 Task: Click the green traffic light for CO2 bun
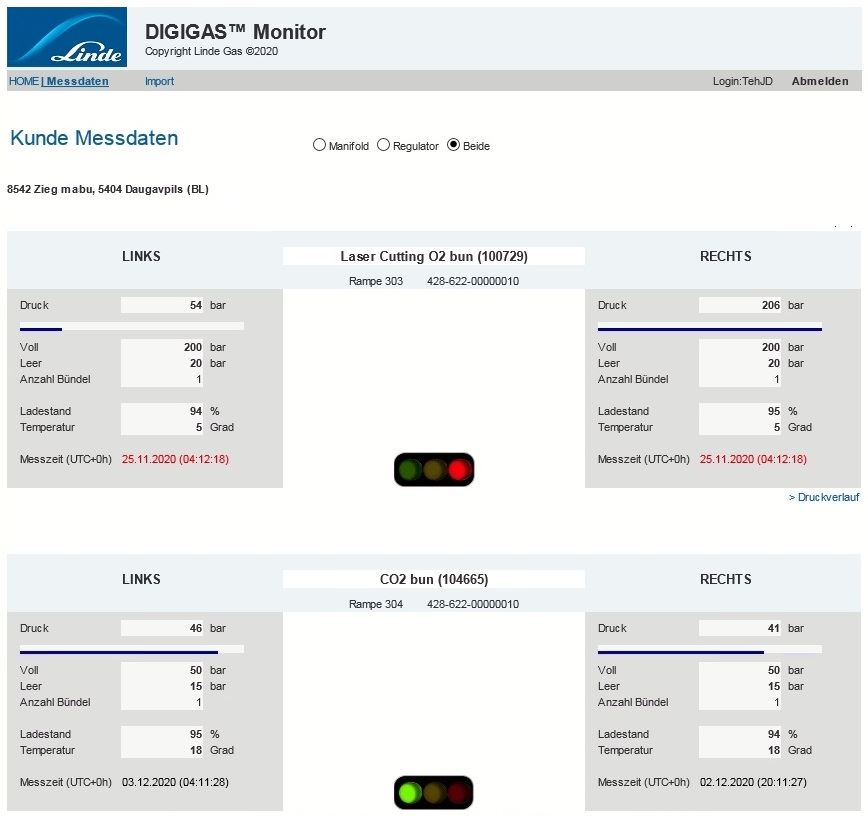(x=409, y=793)
